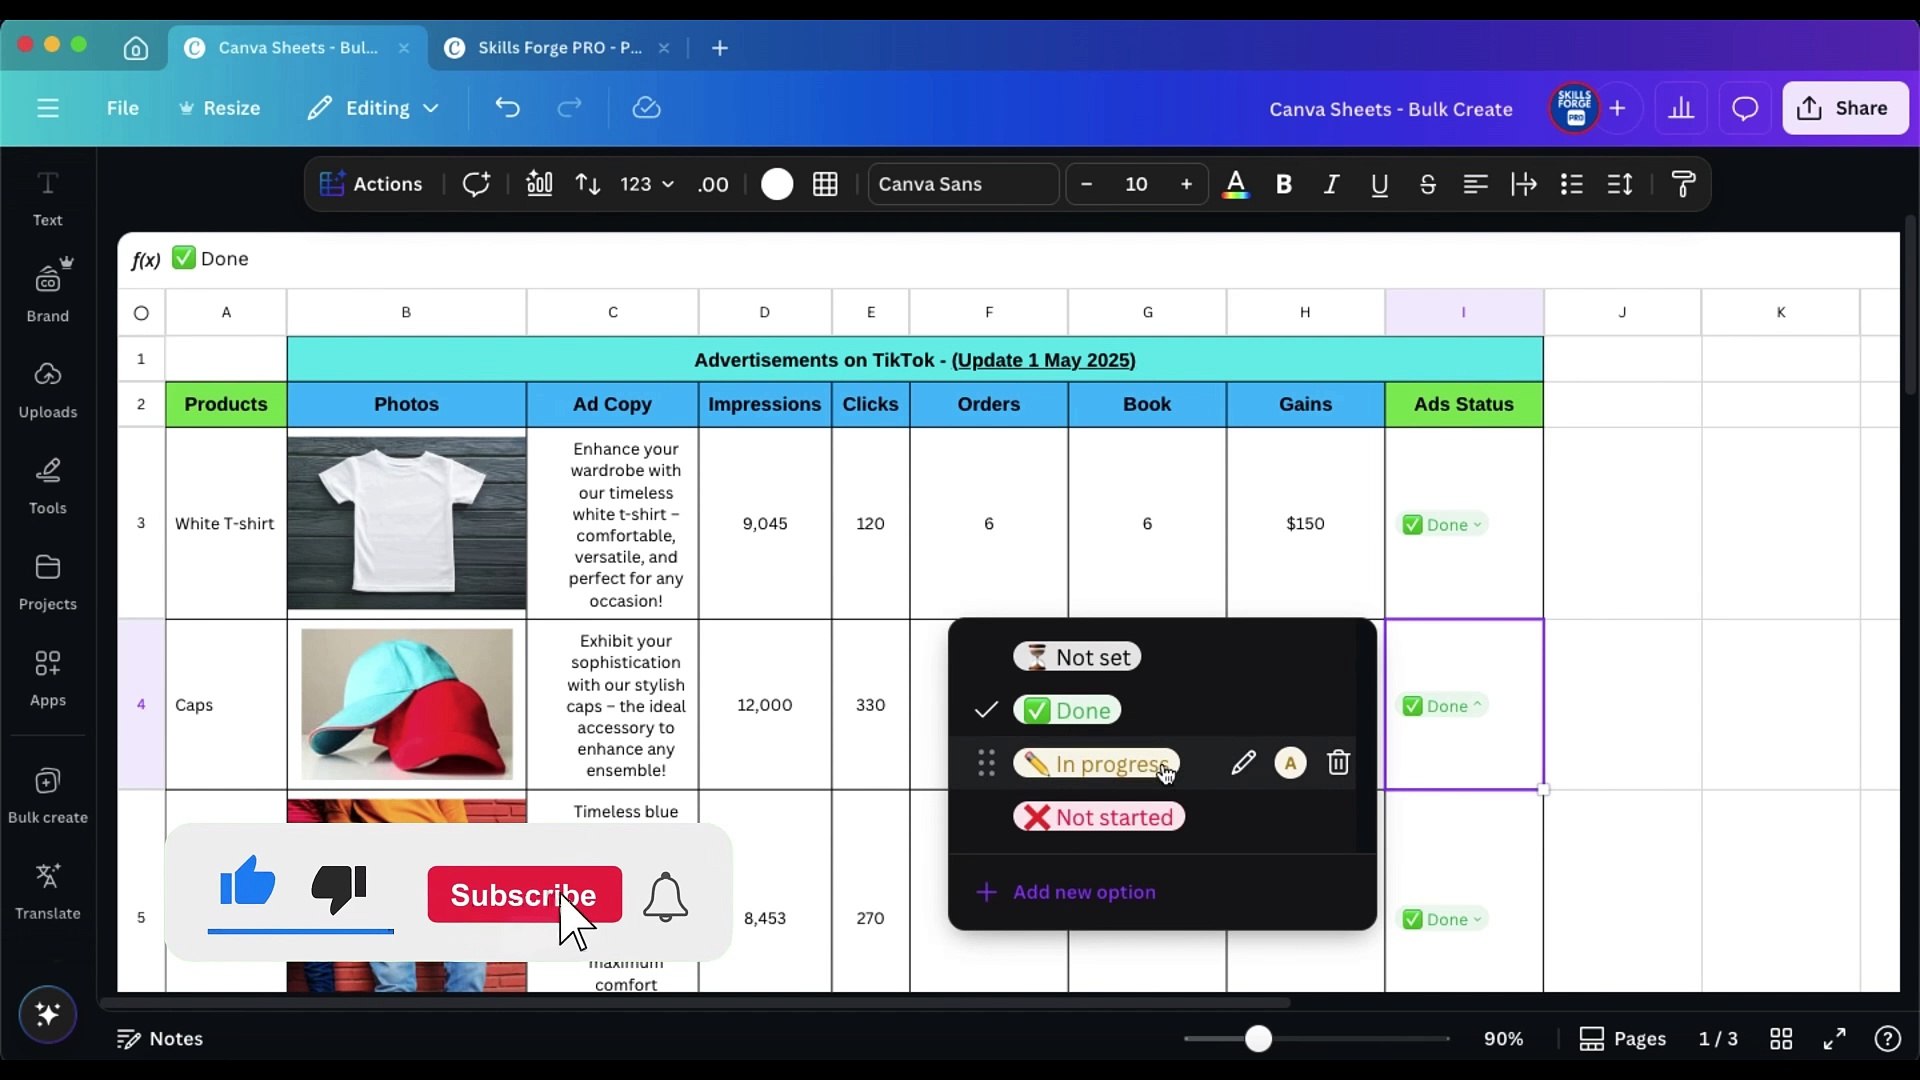The height and width of the screenshot is (1080, 1920).
Task: Open the Bulk create sidebar panel
Action: pos(48,795)
